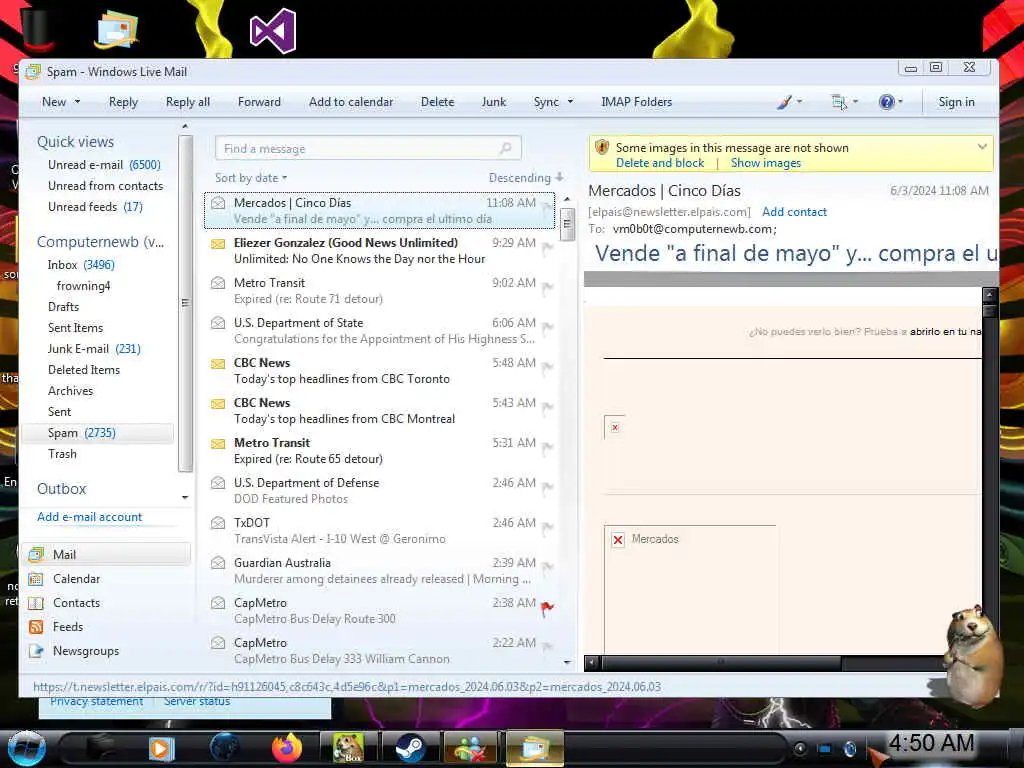Collapse the Computernewb account folder tree
Image resolution: width=1024 pixels, height=768 pixels.
pos(101,242)
